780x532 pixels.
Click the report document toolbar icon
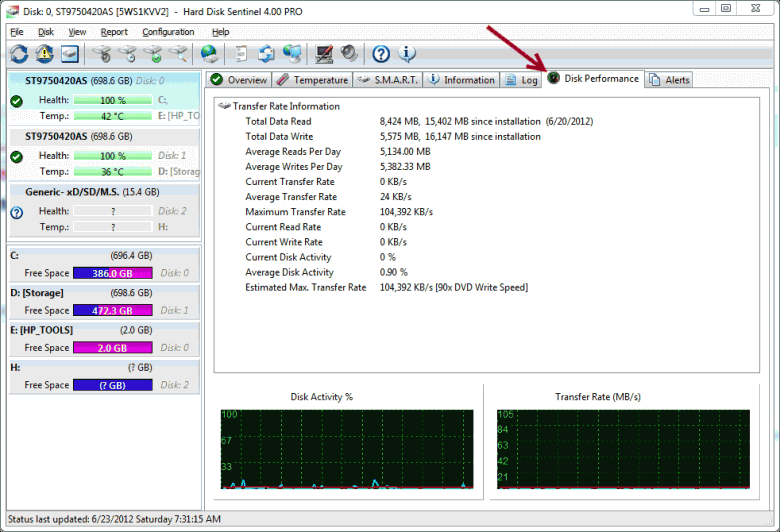tap(241, 54)
